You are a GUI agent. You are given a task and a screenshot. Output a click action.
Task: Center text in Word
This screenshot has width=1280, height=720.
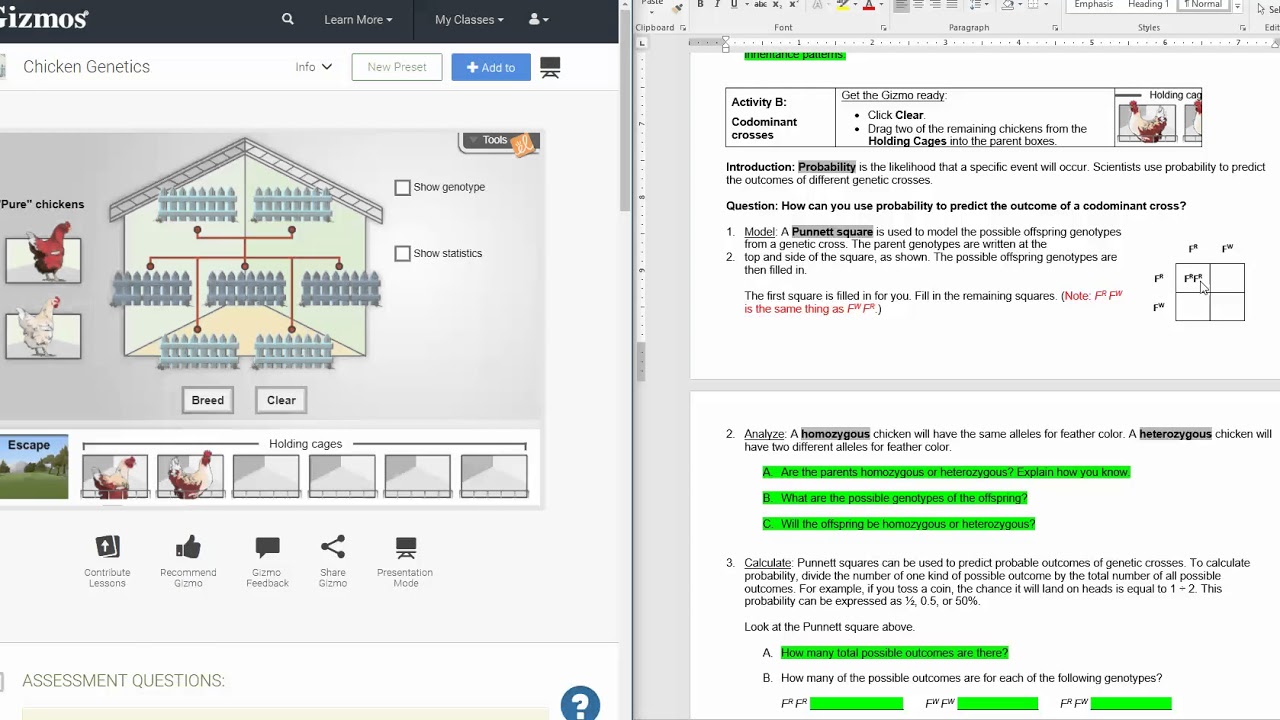click(918, 4)
